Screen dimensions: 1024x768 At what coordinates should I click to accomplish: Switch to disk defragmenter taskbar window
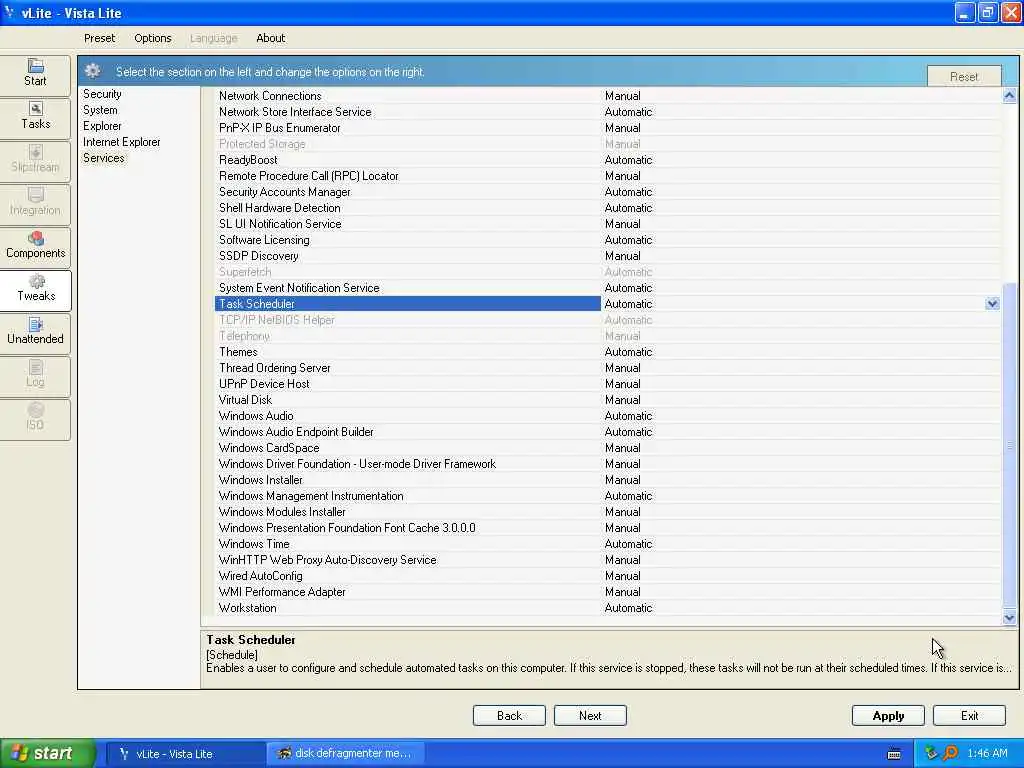click(345, 753)
